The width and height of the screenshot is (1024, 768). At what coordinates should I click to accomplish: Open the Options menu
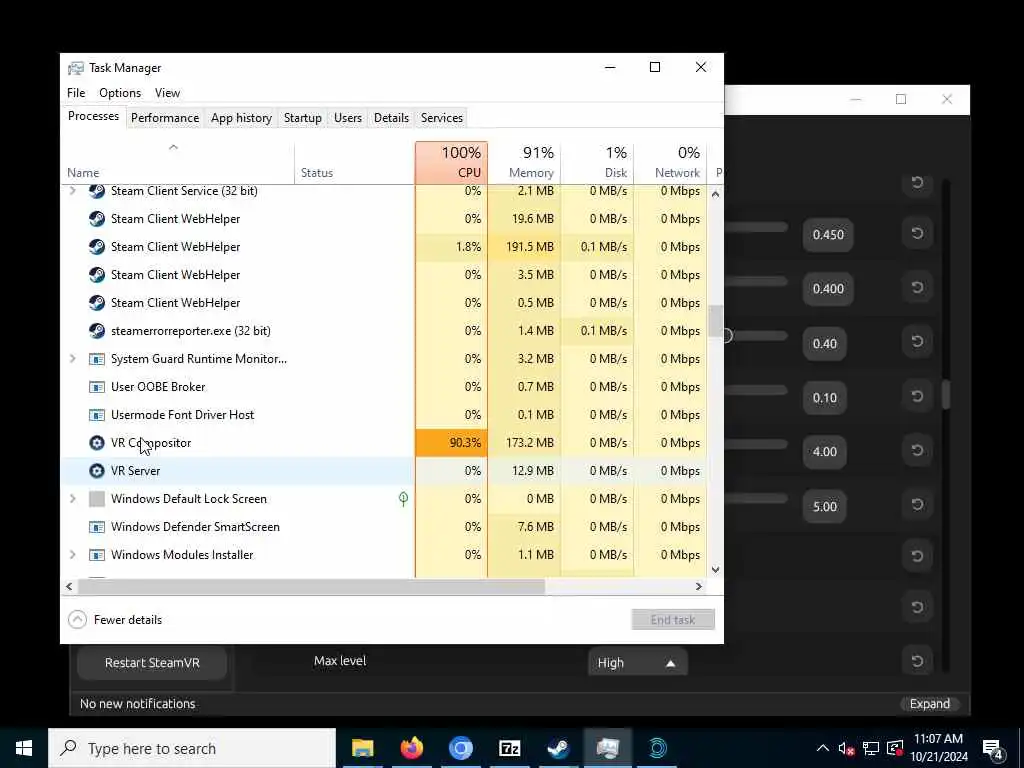(x=120, y=93)
